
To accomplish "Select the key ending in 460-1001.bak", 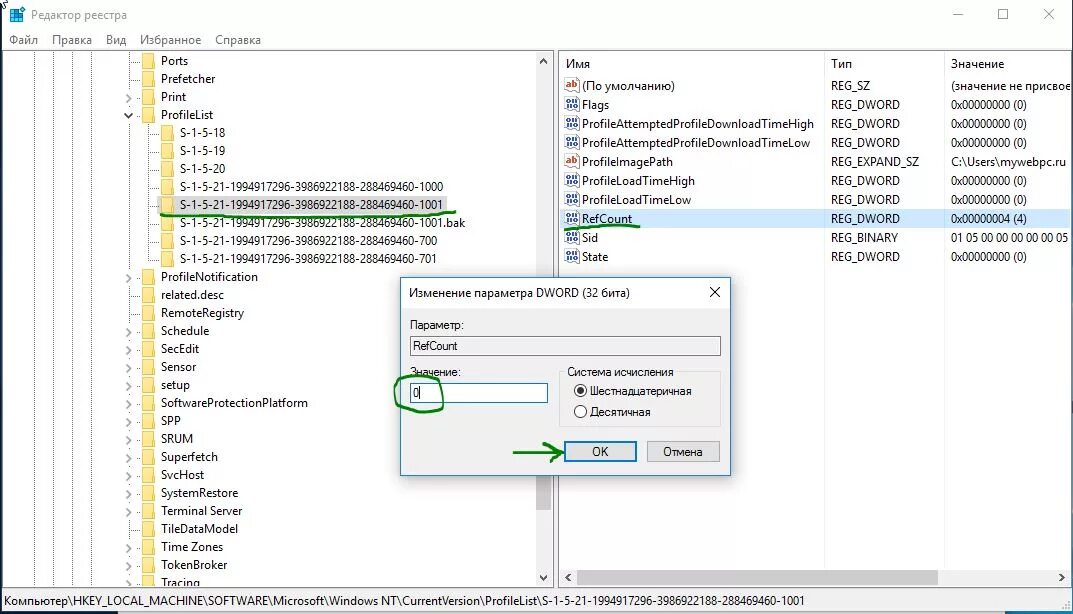I will 322,222.
